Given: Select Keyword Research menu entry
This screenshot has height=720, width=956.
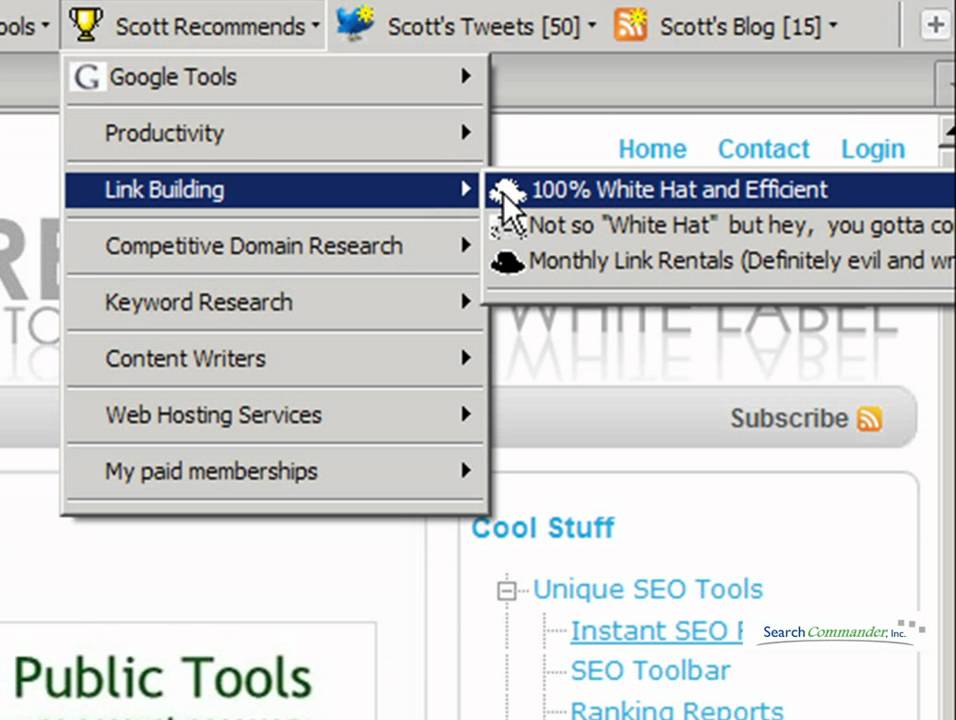Looking at the screenshot, I should (x=273, y=302).
